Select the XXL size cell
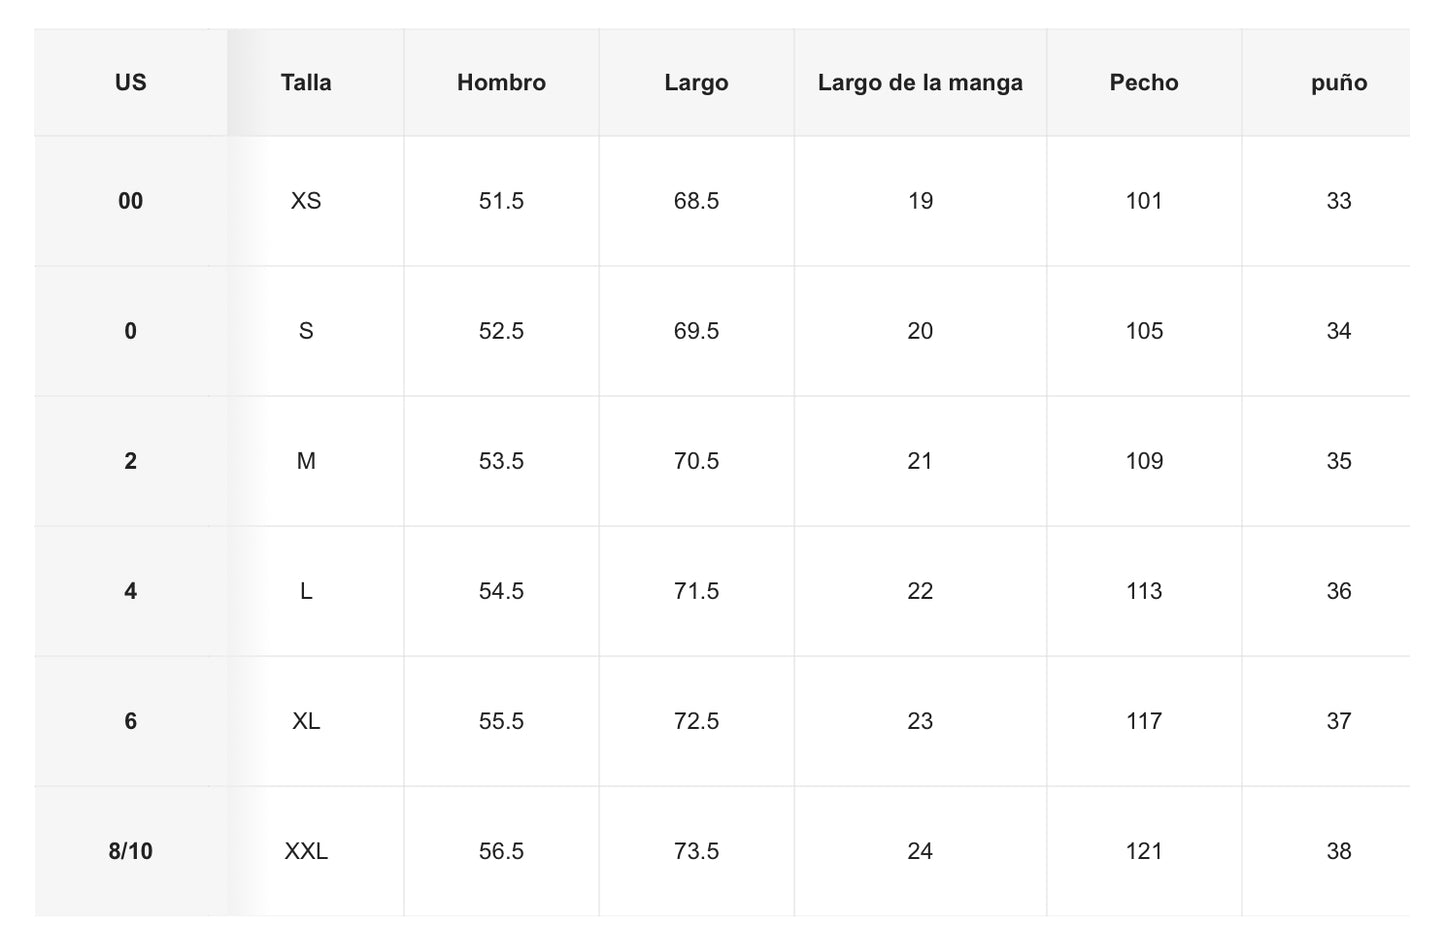The height and width of the screenshot is (925, 1445). 306,851
